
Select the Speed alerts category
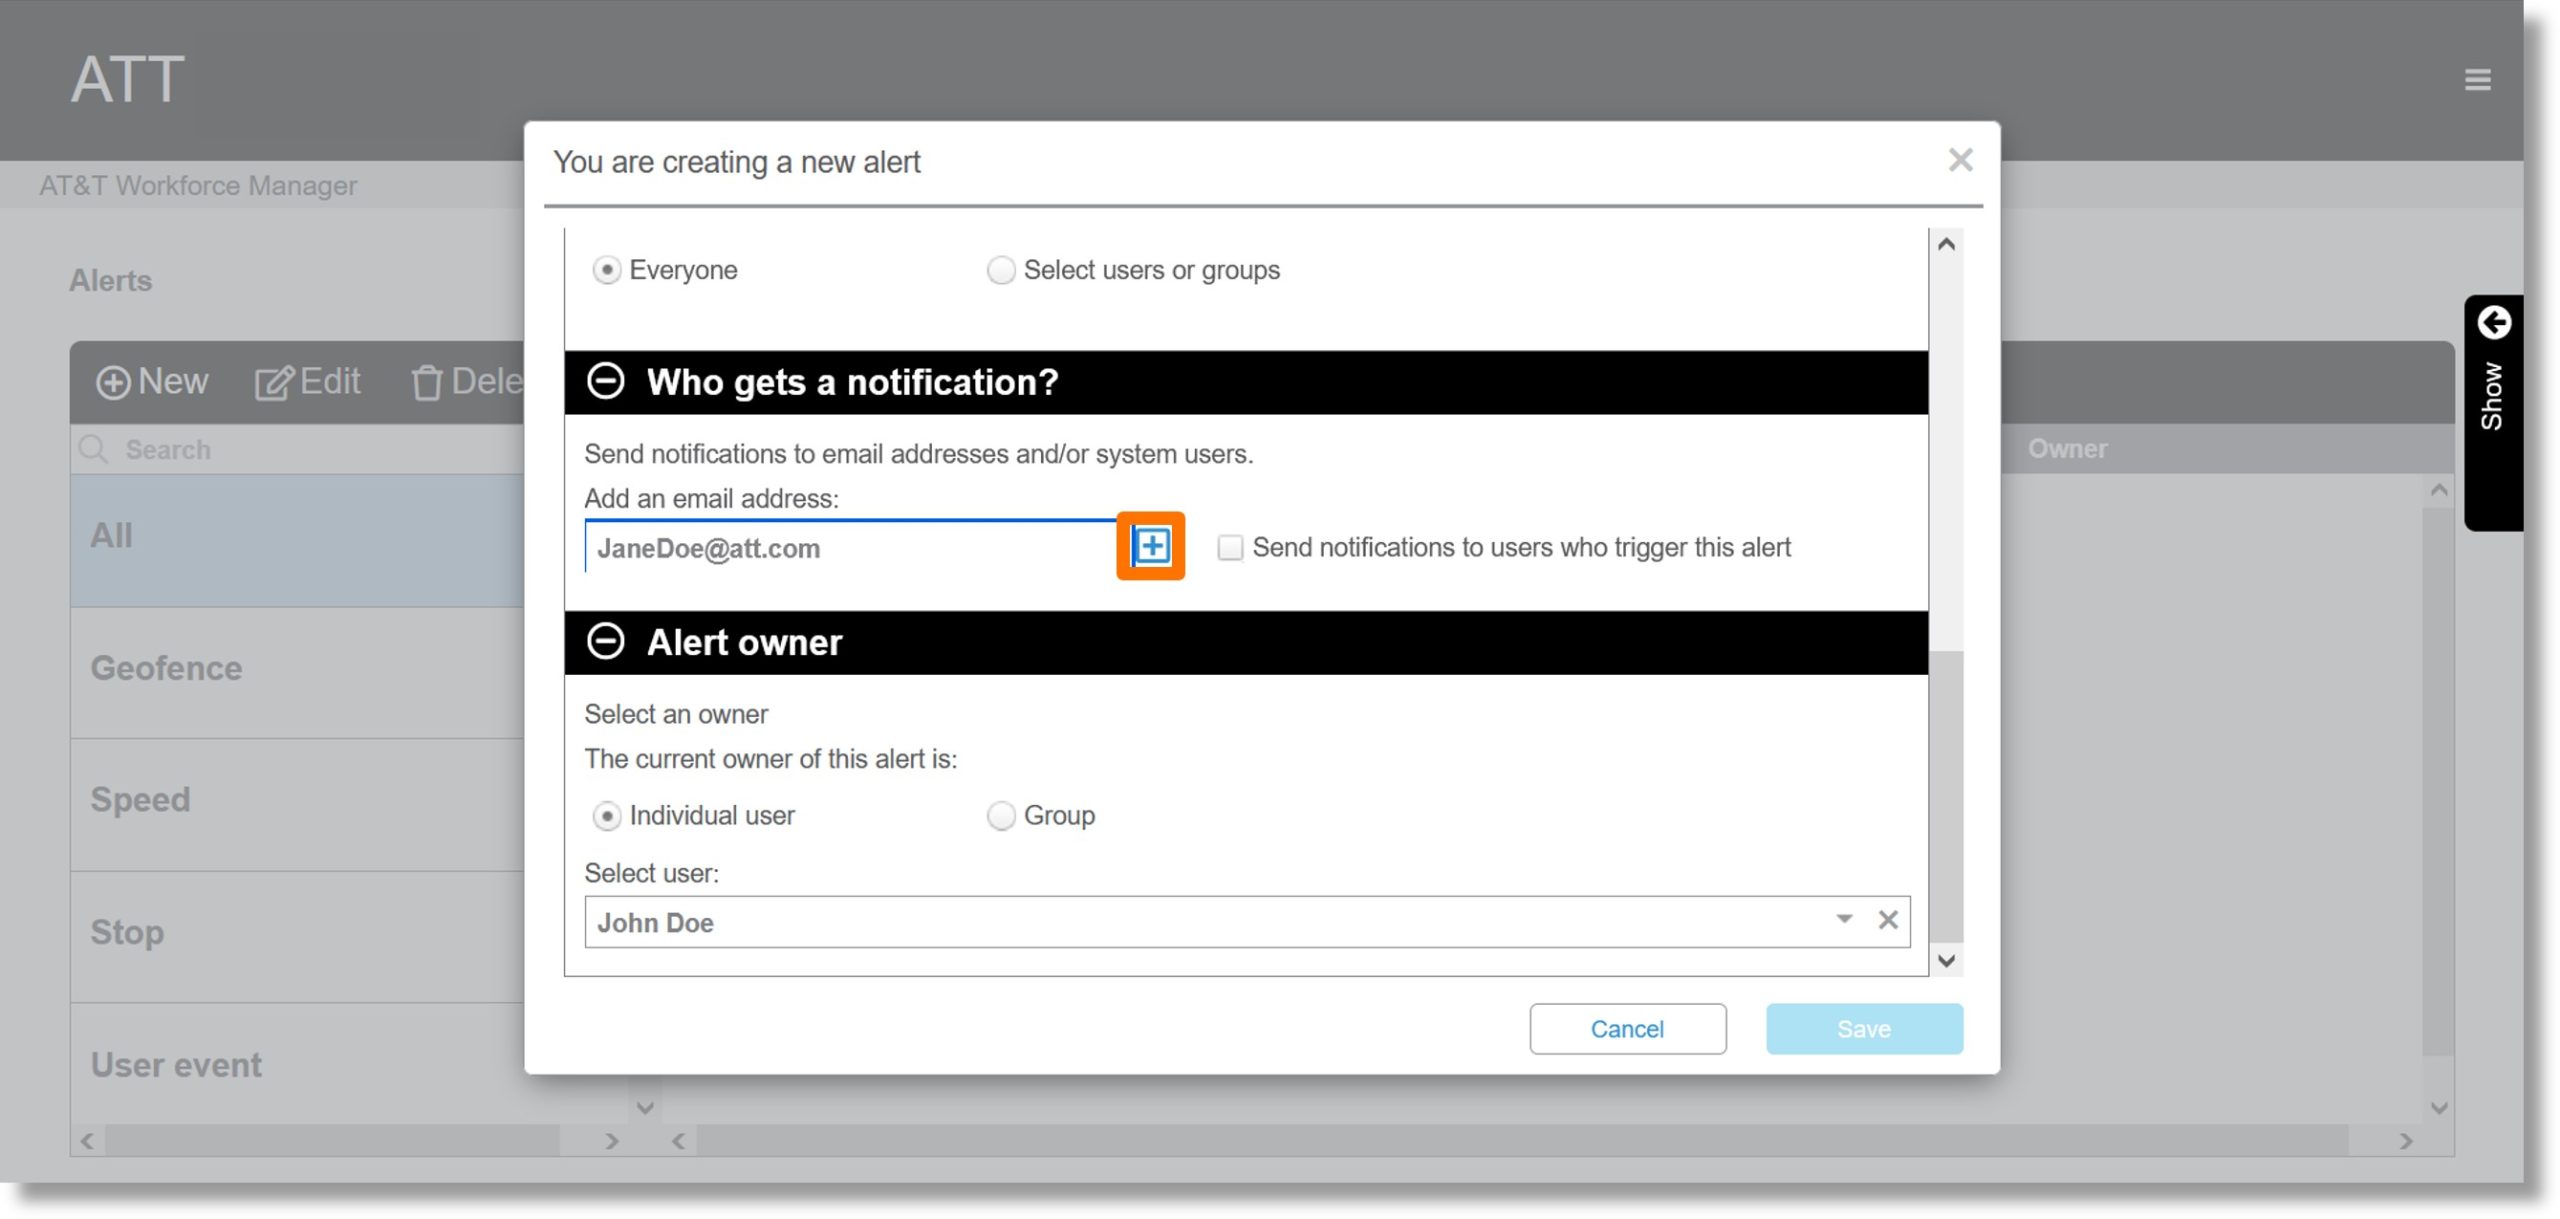(297, 805)
